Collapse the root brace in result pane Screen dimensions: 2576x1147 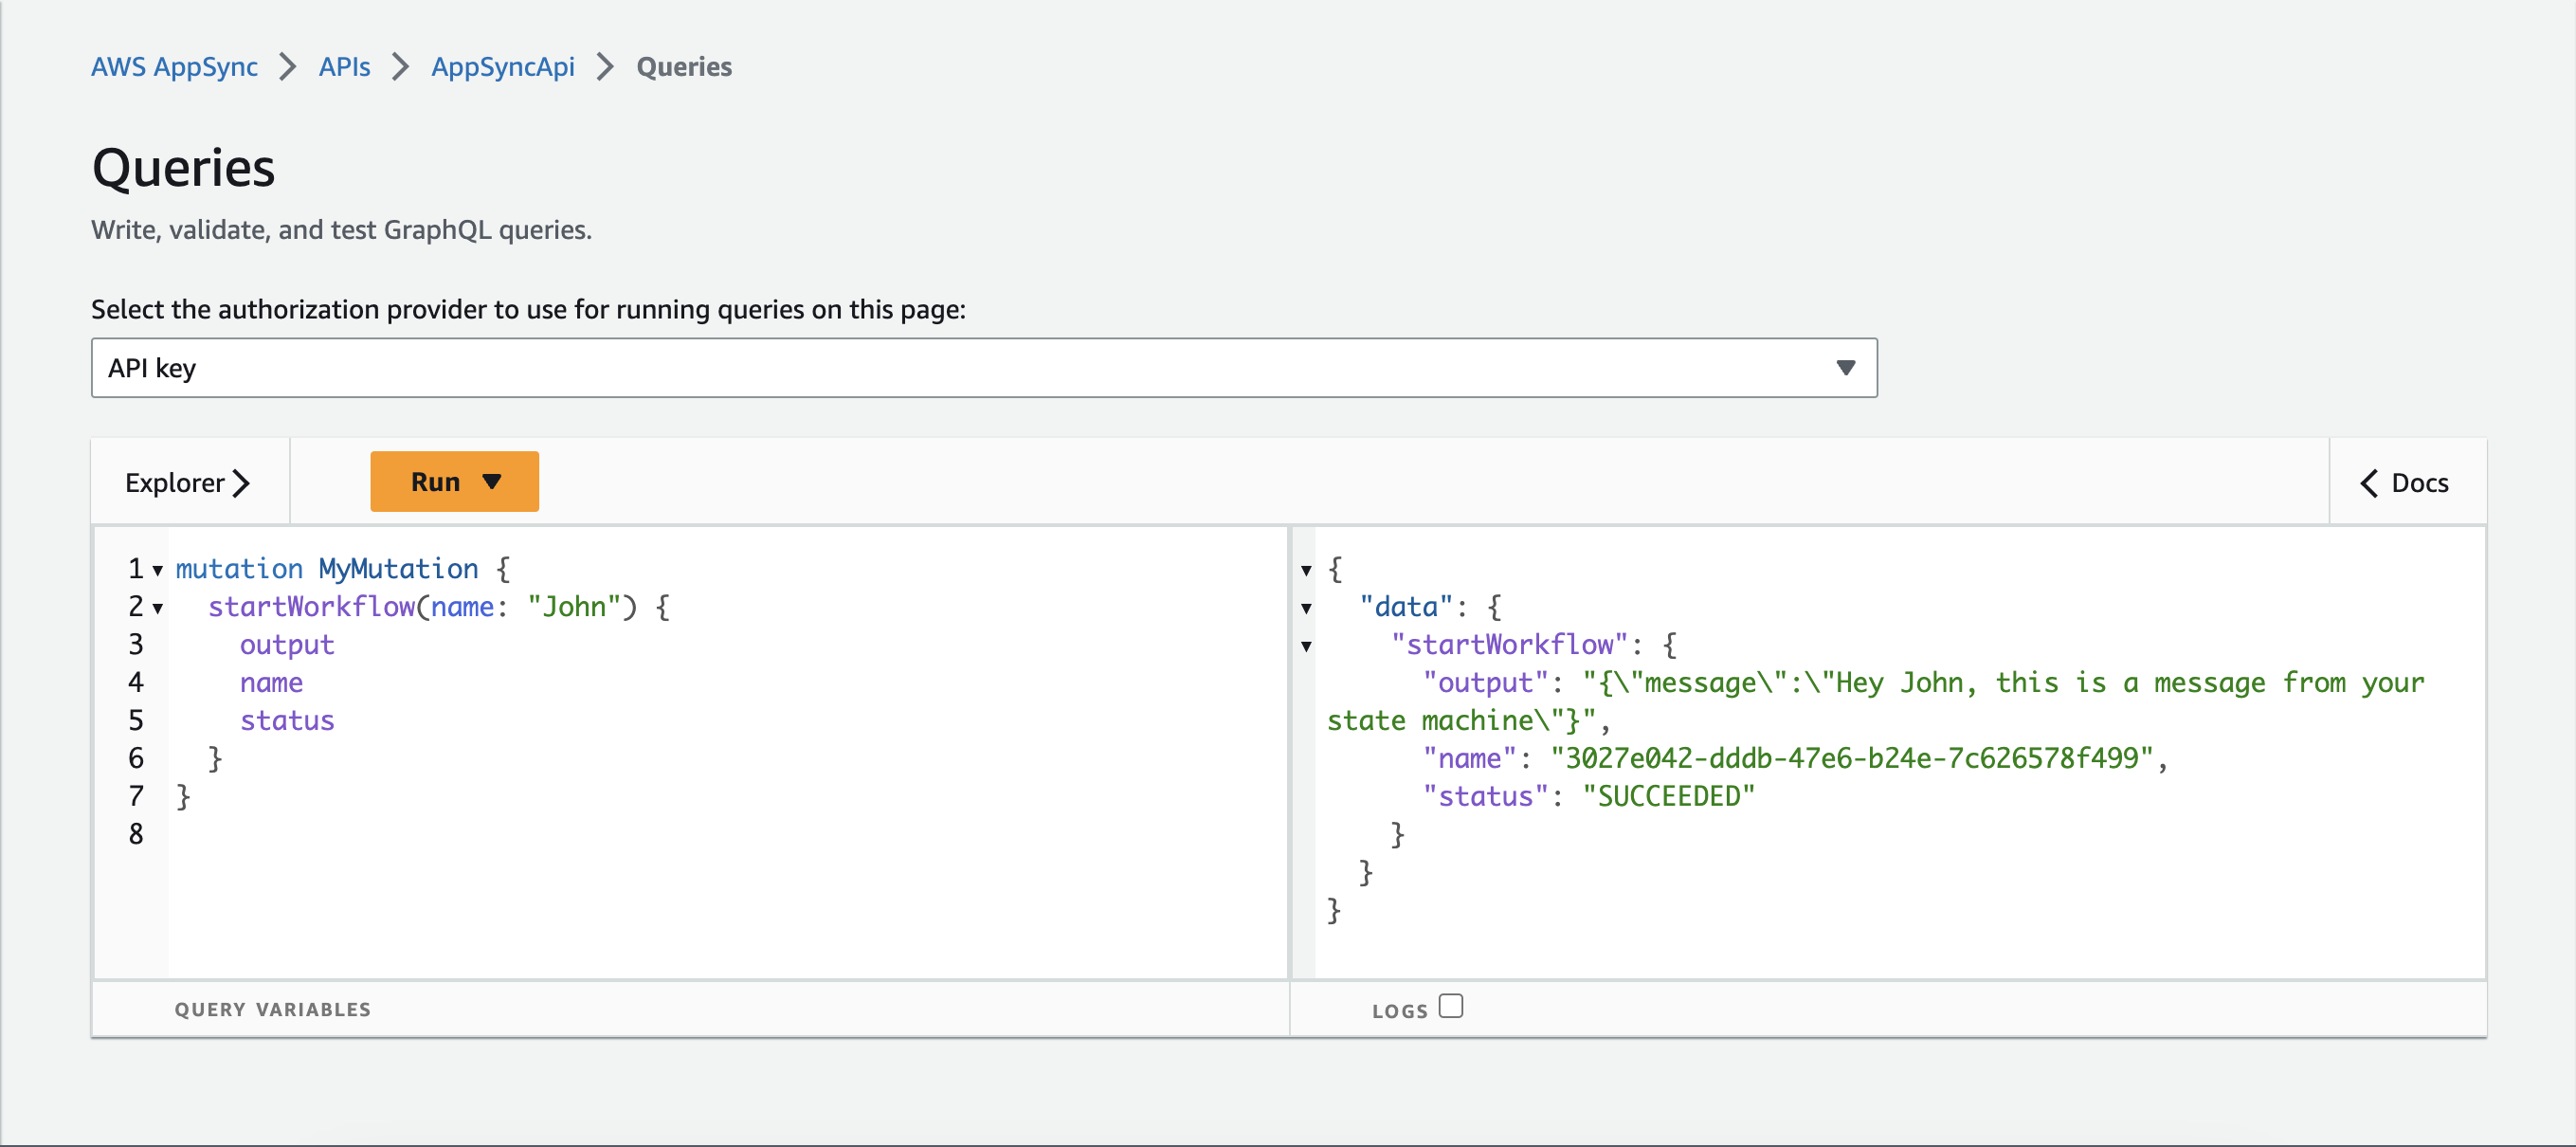click(1306, 571)
